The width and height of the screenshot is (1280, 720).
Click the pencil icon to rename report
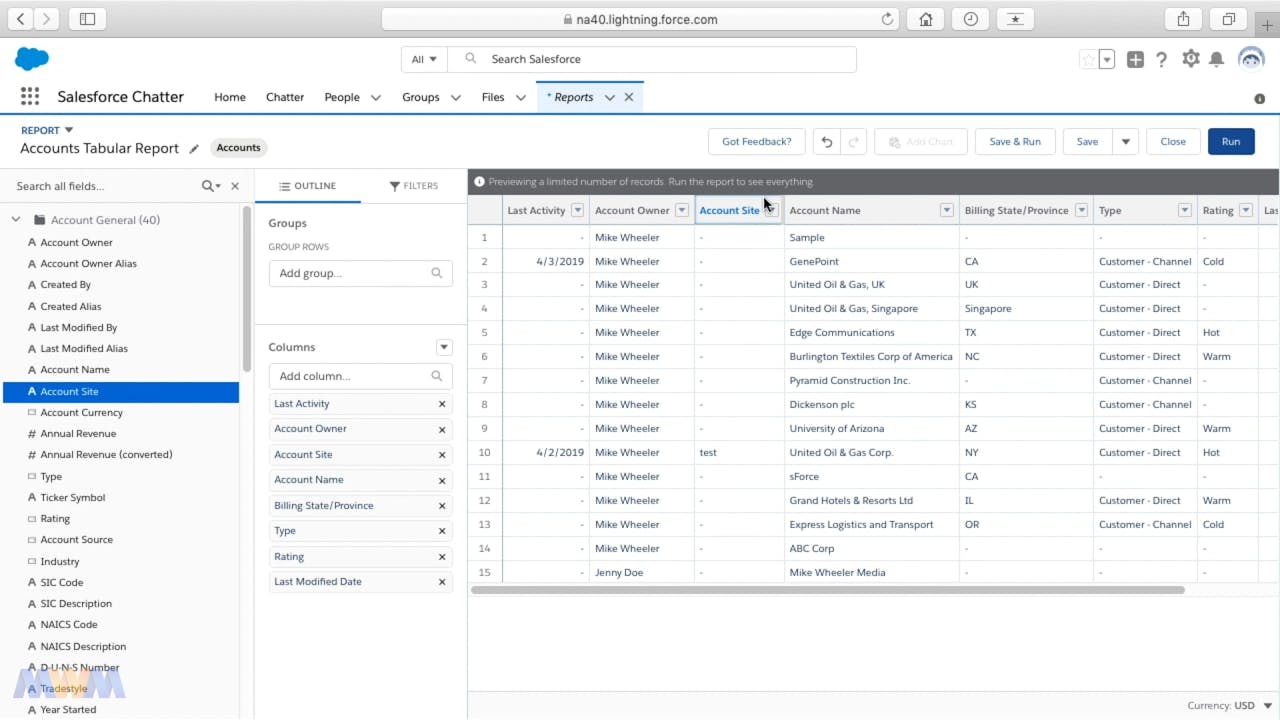point(194,149)
